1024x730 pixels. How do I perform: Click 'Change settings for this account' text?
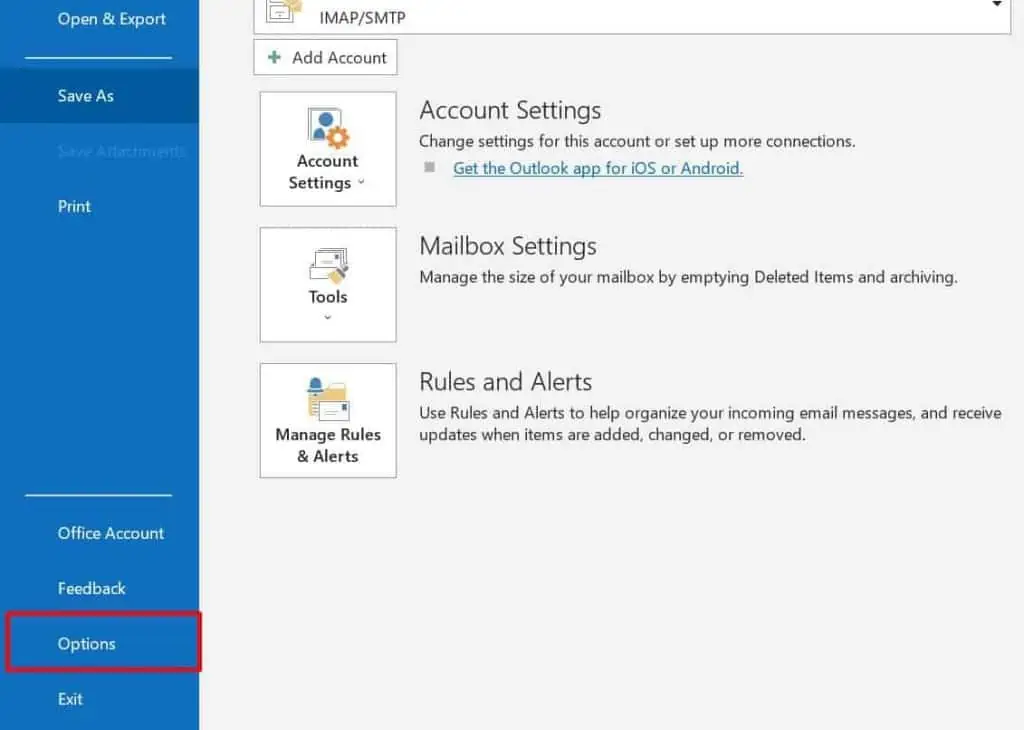tap(637, 142)
